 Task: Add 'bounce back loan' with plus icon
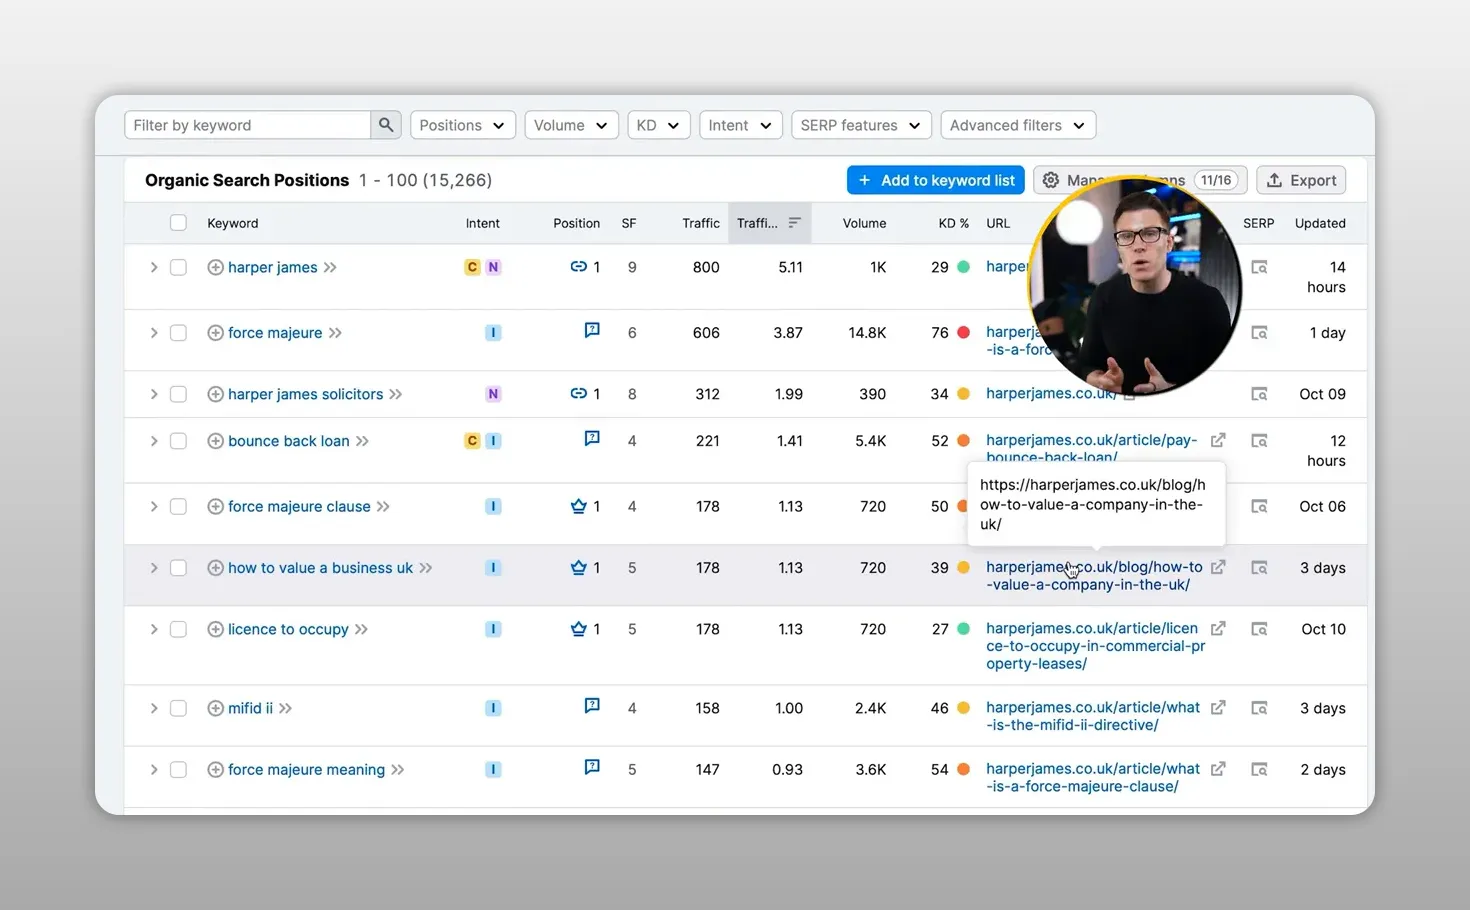(x=215, y=441)
